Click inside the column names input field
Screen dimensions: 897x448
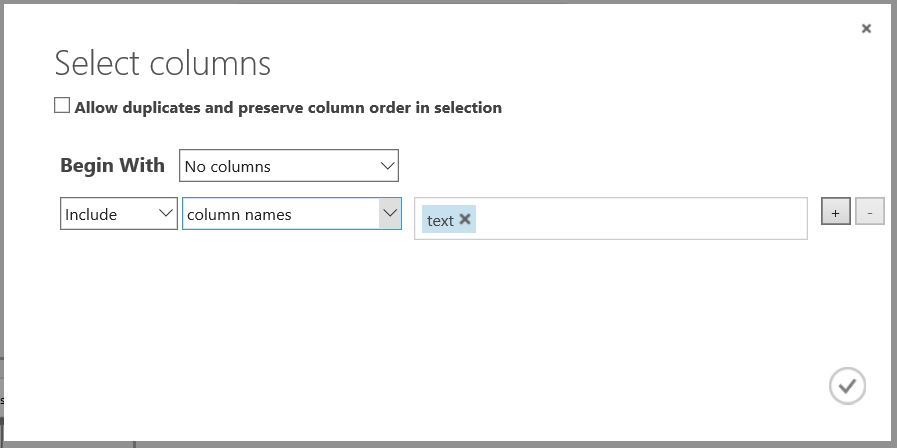coord(640,219)
